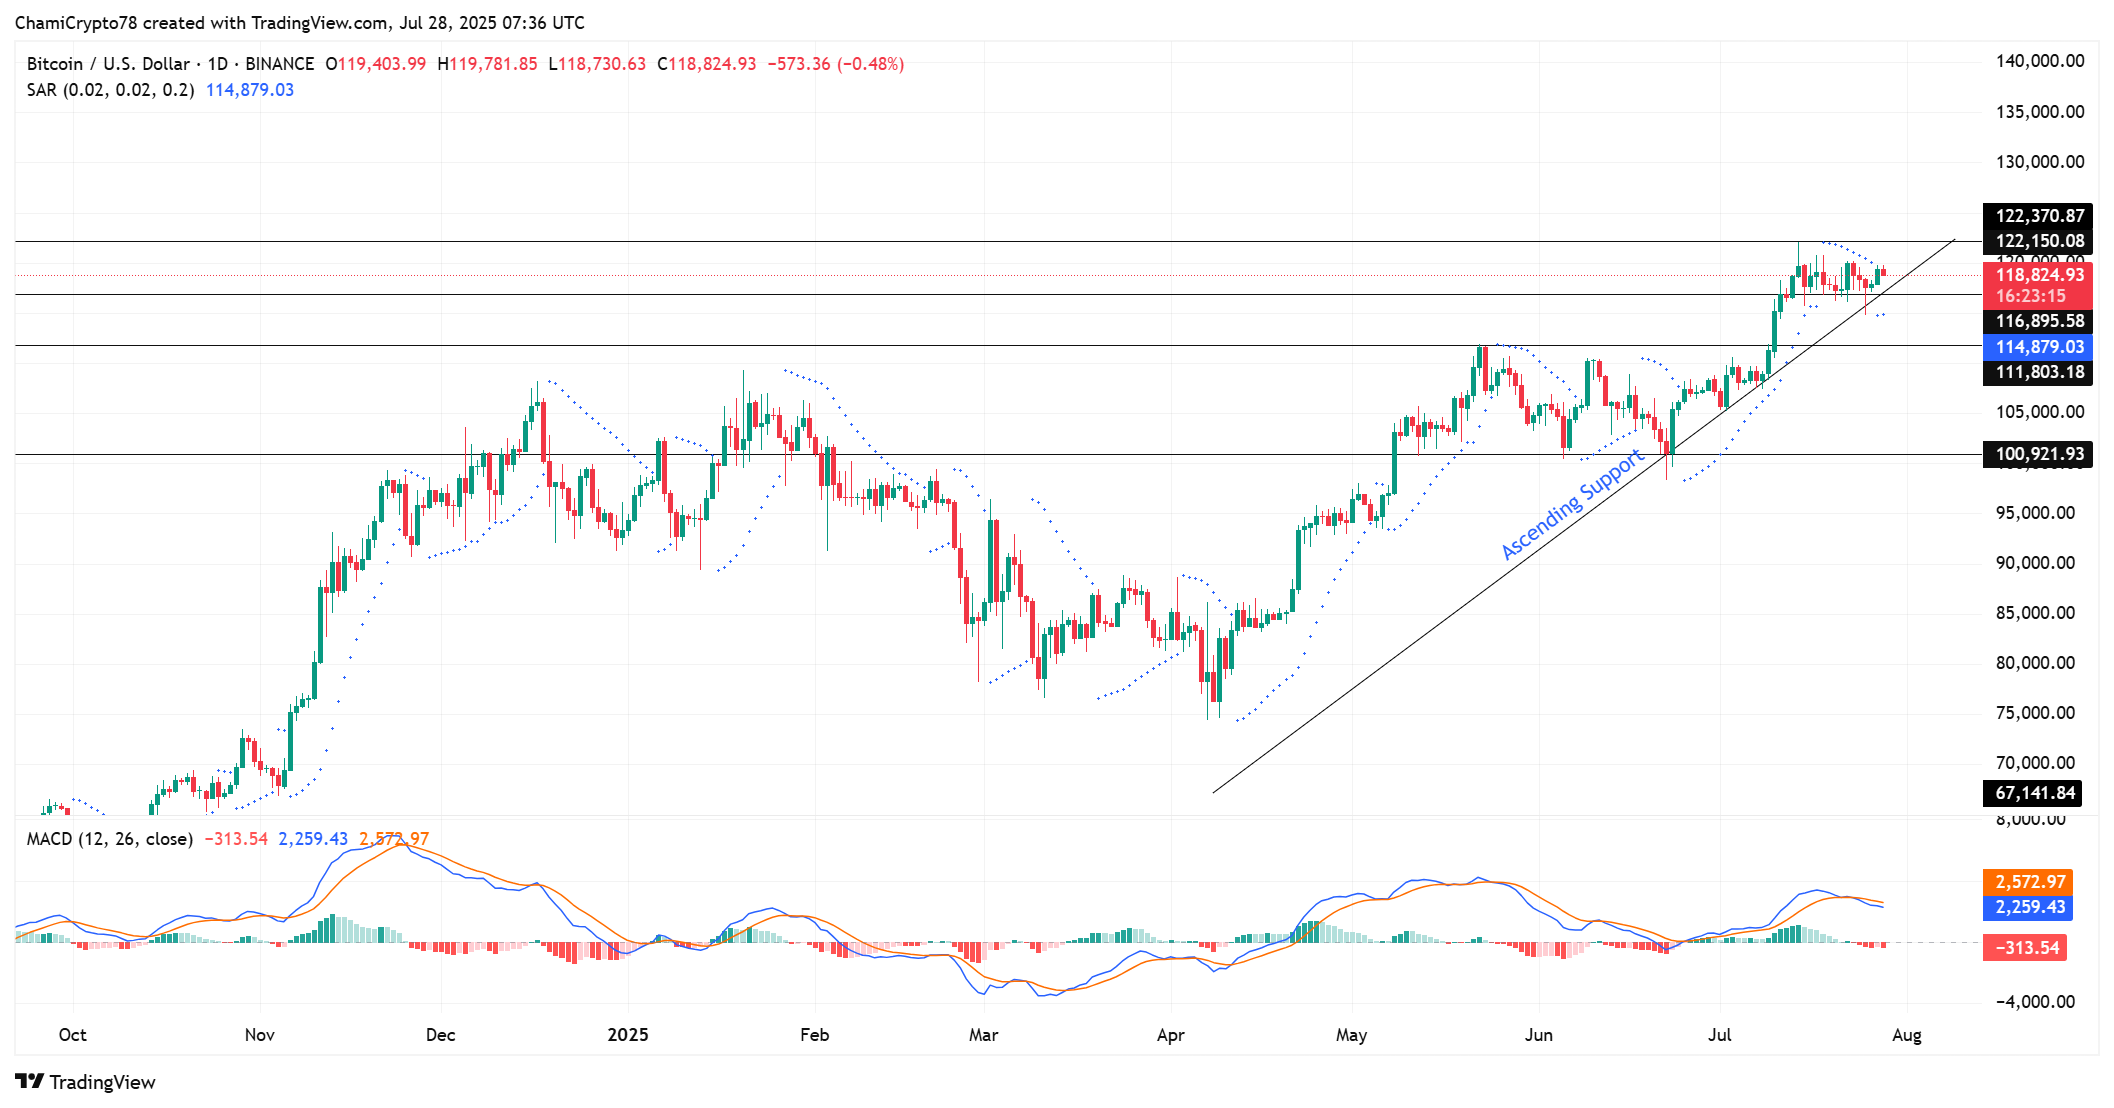Click the Aug label on the time axis

tap(1907, 1035)
